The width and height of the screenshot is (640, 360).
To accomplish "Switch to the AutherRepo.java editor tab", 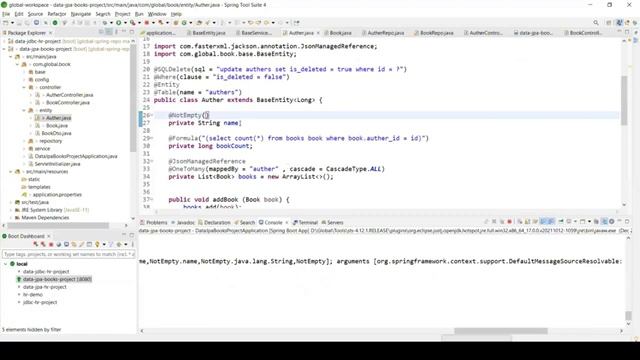I will click(x=383, y=33).
